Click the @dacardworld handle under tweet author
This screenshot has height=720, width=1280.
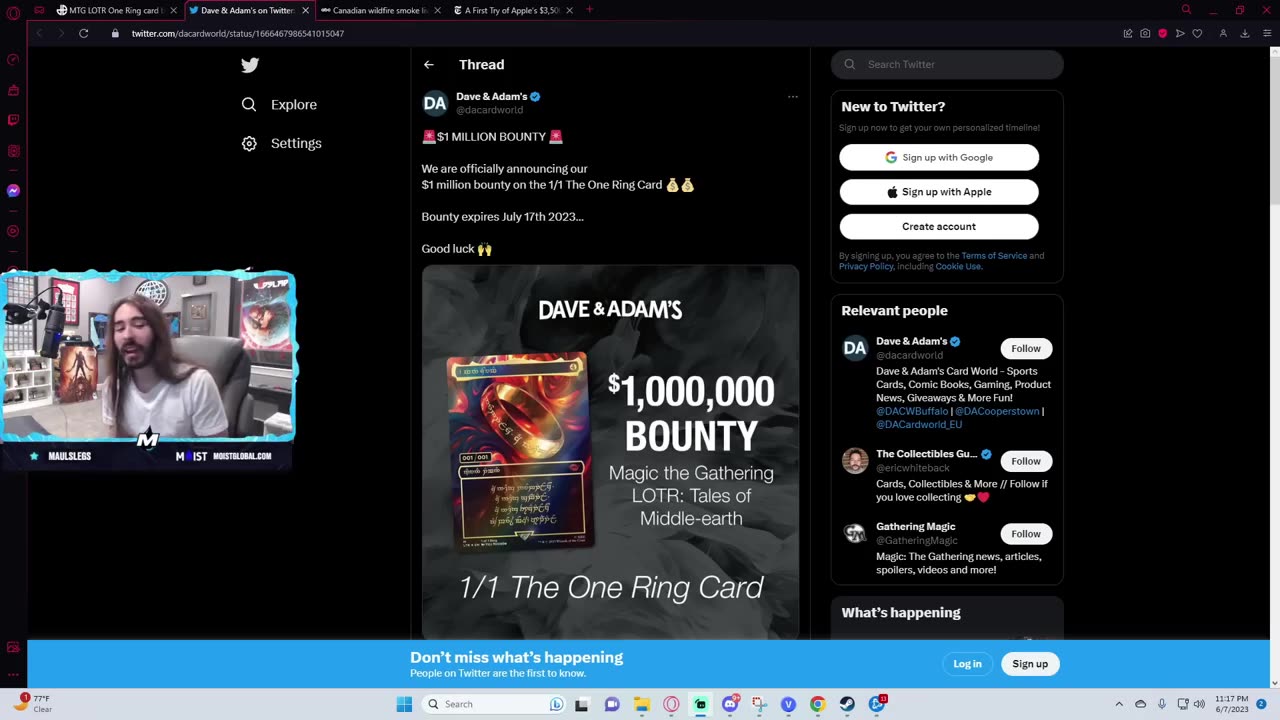[489, 110]
